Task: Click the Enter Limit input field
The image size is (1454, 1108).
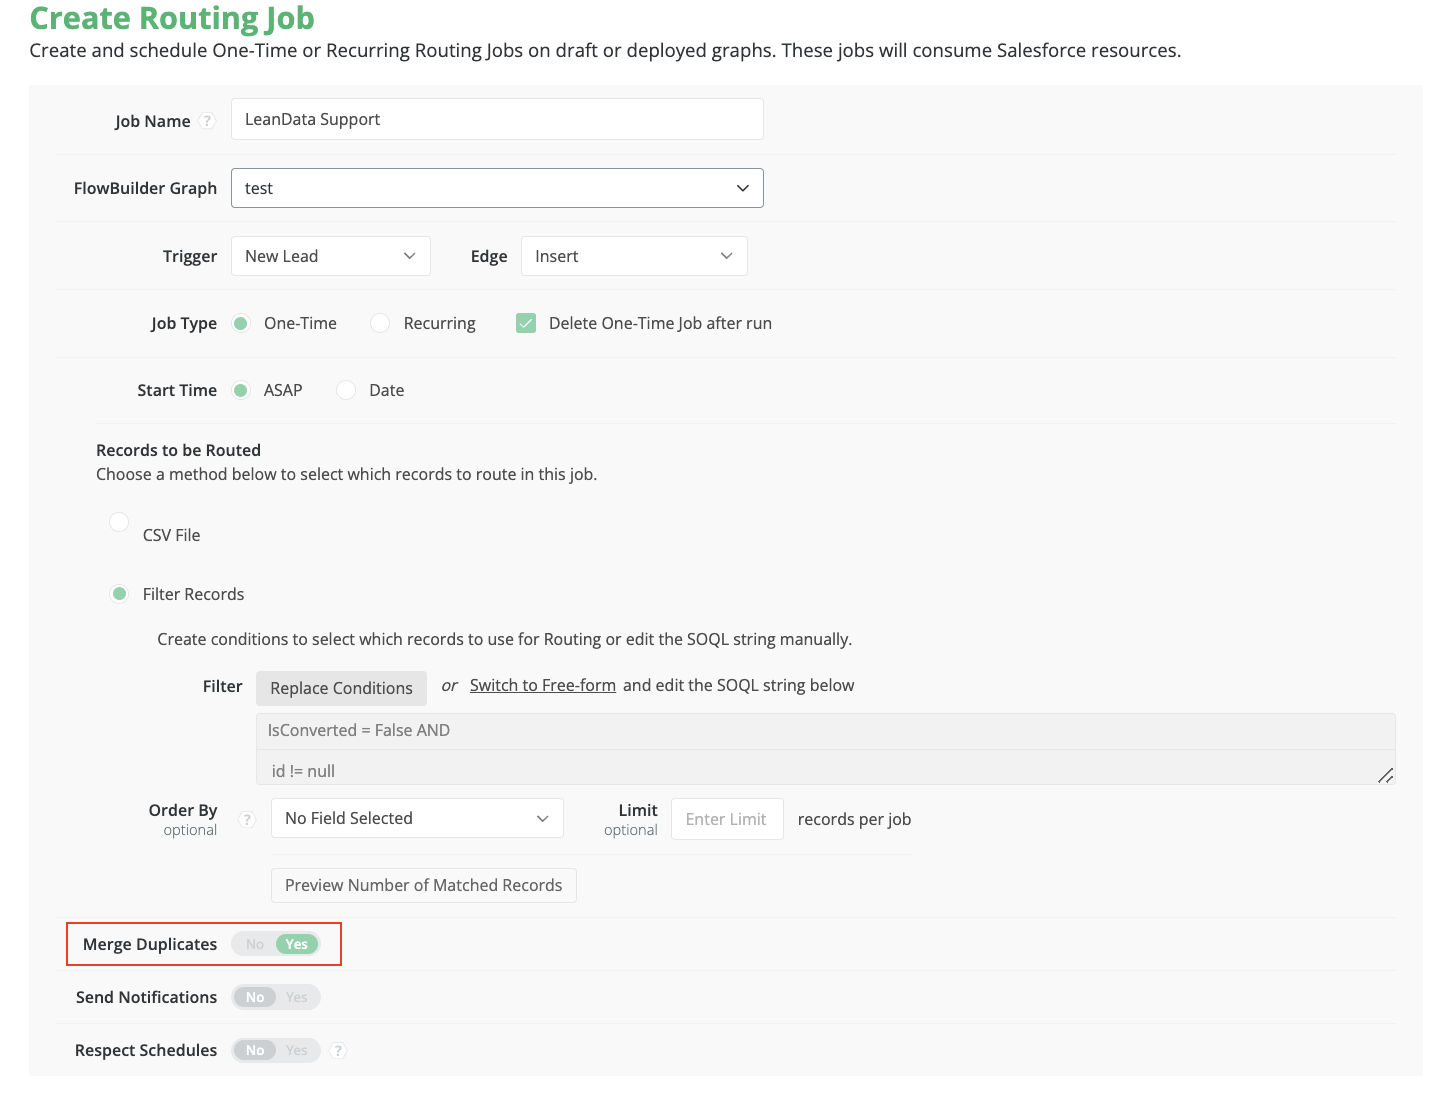Action: point(727,819)
